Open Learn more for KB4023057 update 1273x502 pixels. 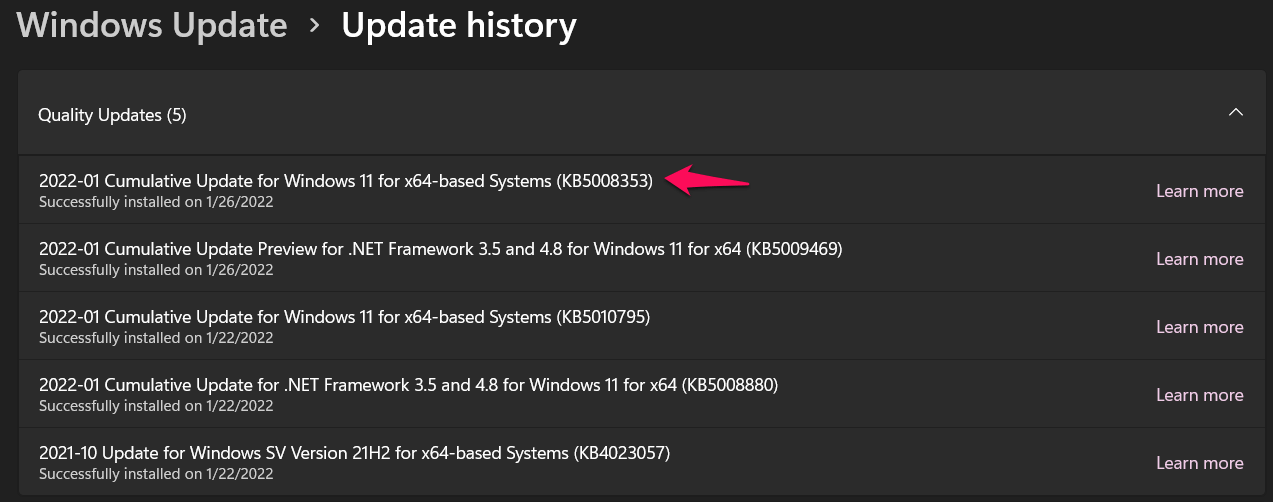pyautogui.click(x=1199, y=463)
